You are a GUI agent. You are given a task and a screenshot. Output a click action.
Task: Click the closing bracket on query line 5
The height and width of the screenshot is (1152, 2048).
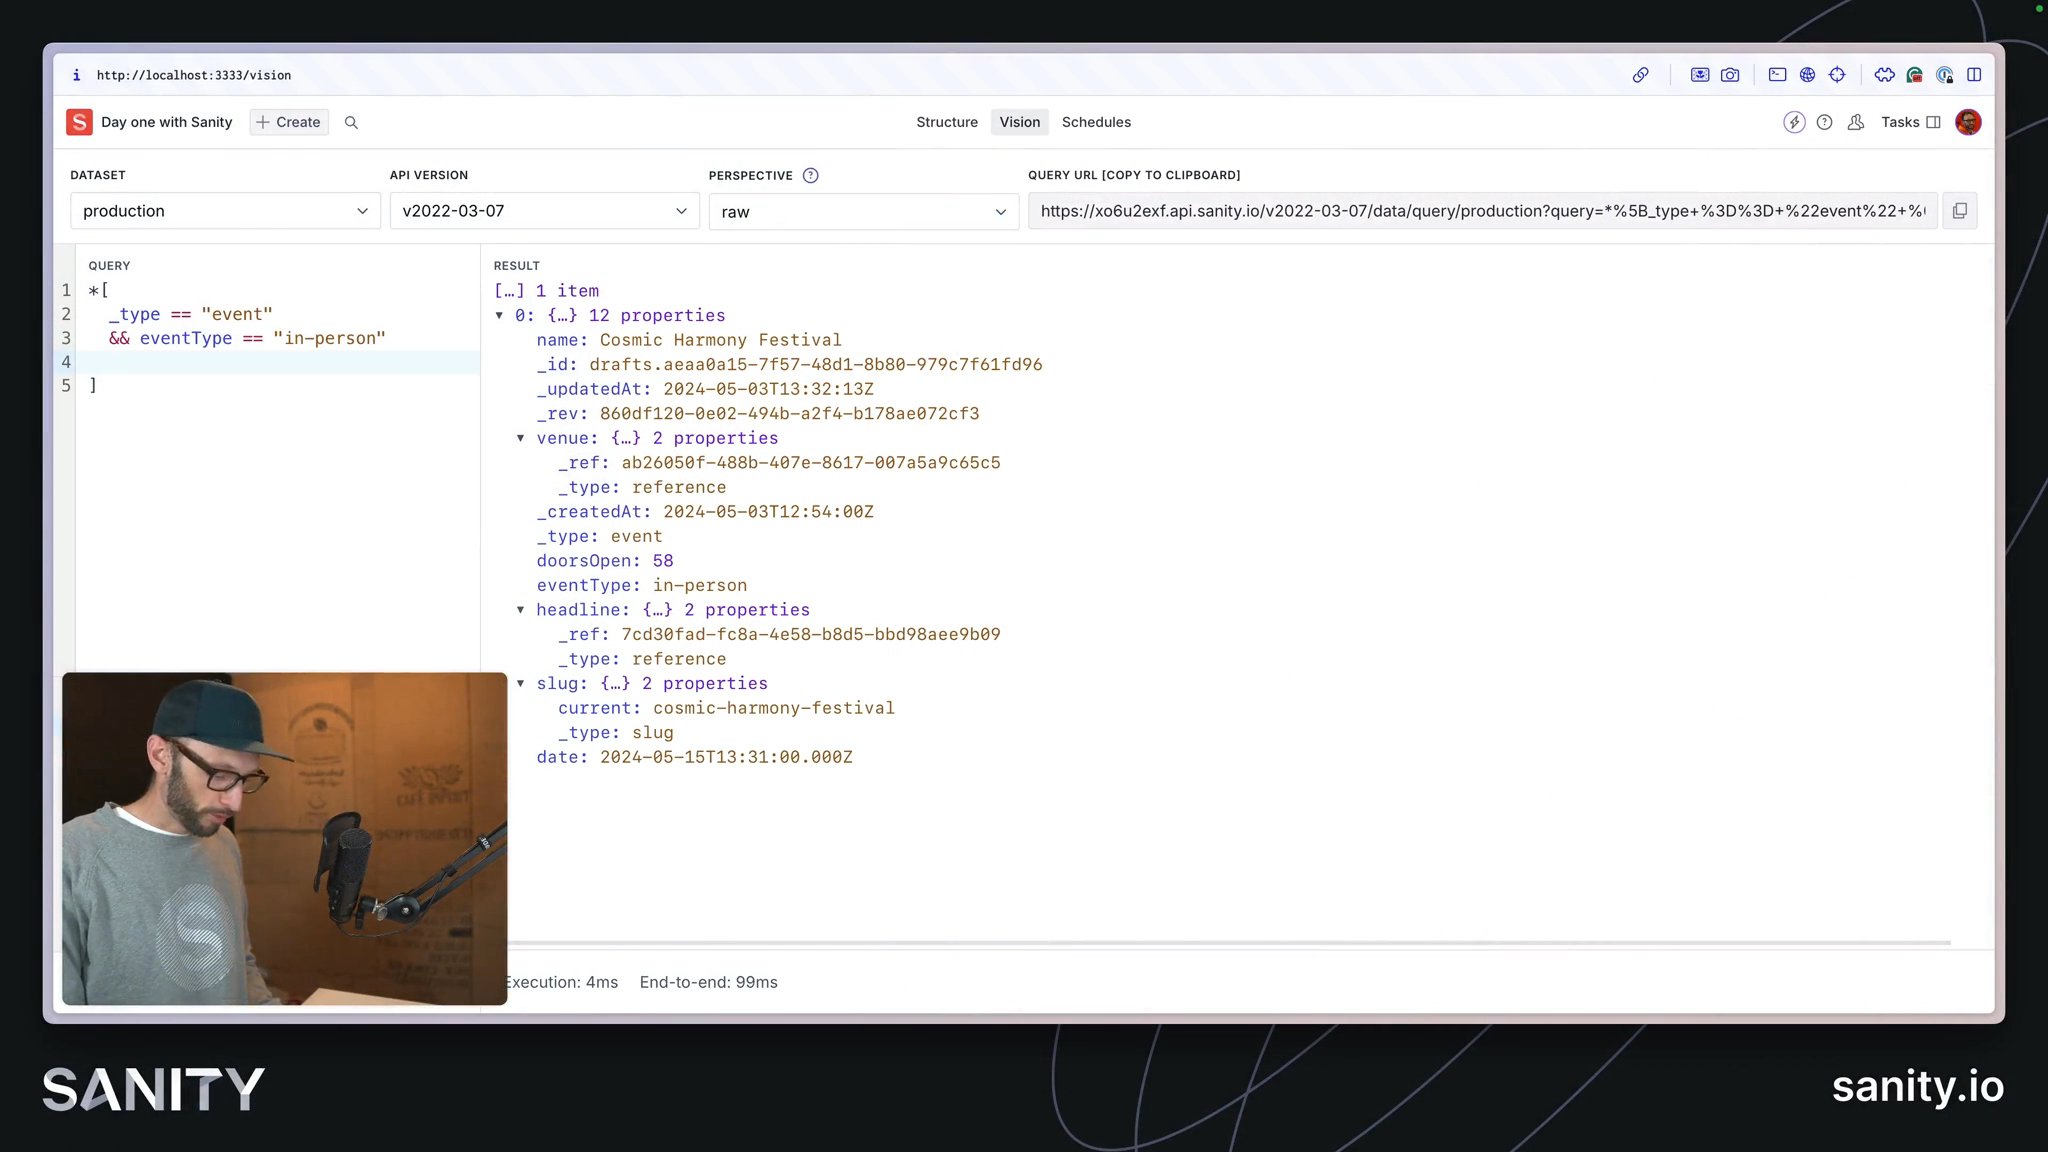tap(93, 385)
